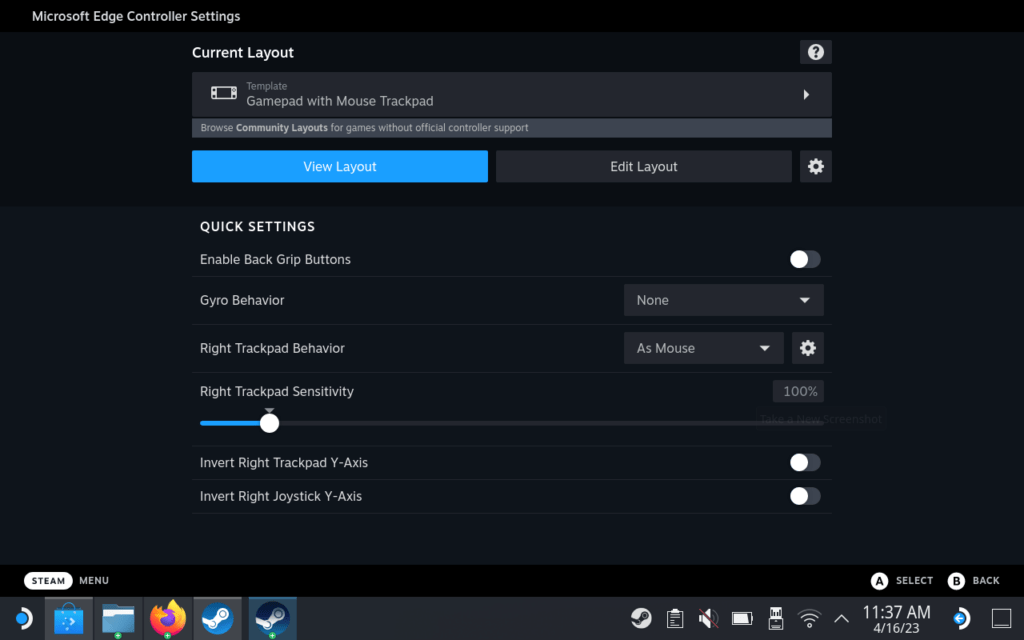Adjust the Right Trackpad Sensitivity slider
This screenshot has height=640, width=1024.
pos(269,422)
